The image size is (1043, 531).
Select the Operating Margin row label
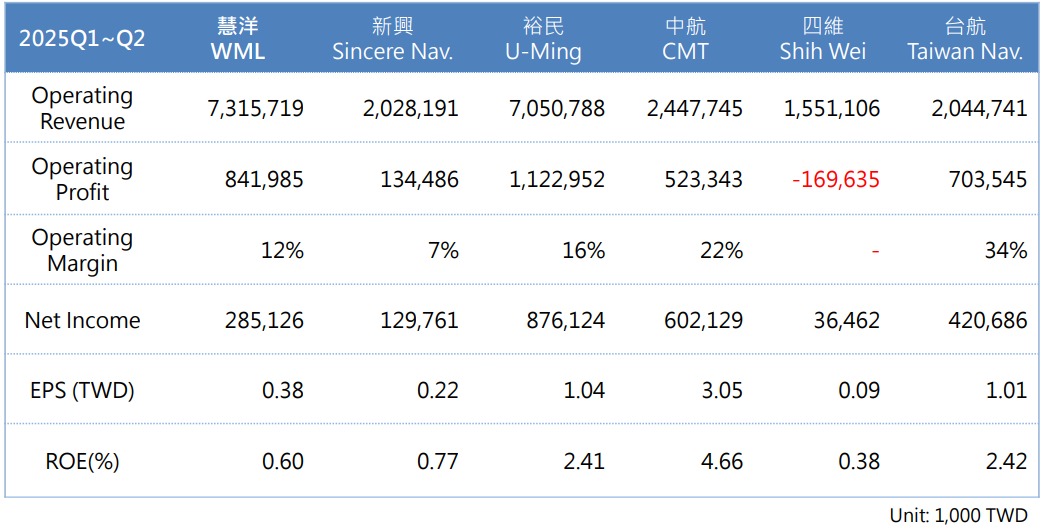pos(82,250)
